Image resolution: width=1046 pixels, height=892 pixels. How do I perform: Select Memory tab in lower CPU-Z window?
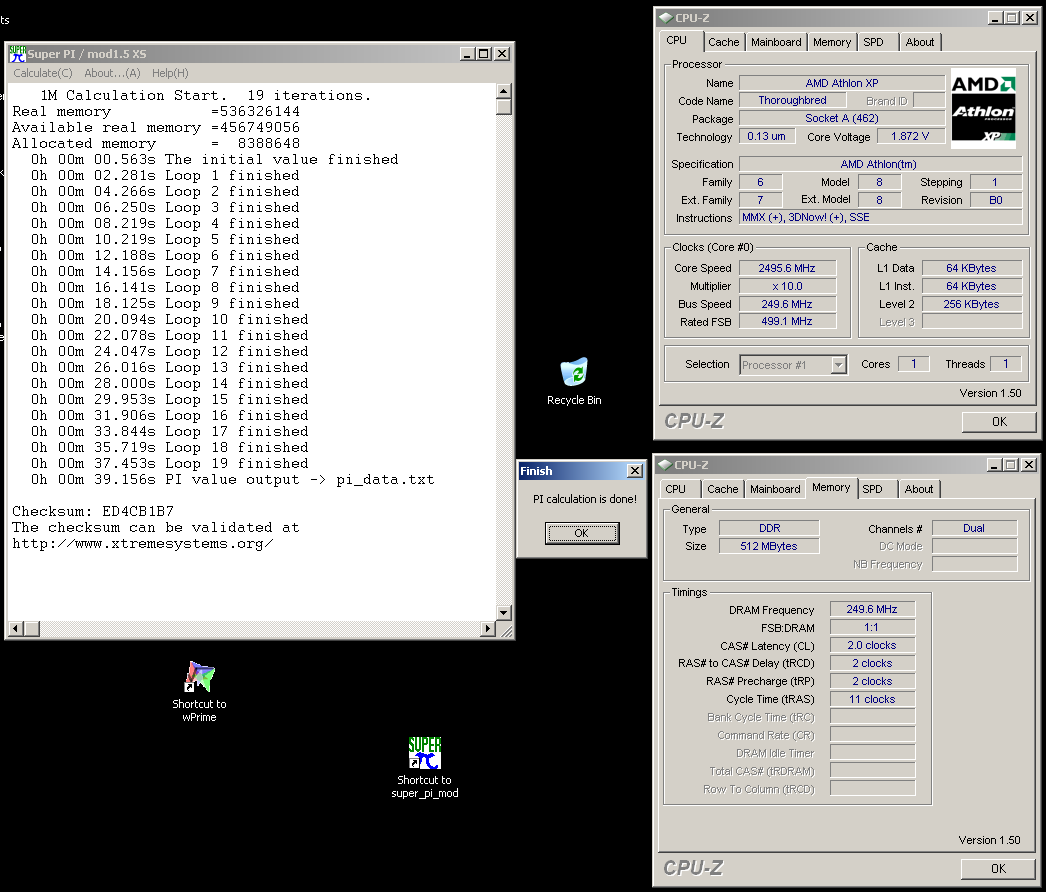[x=831, y=488]
